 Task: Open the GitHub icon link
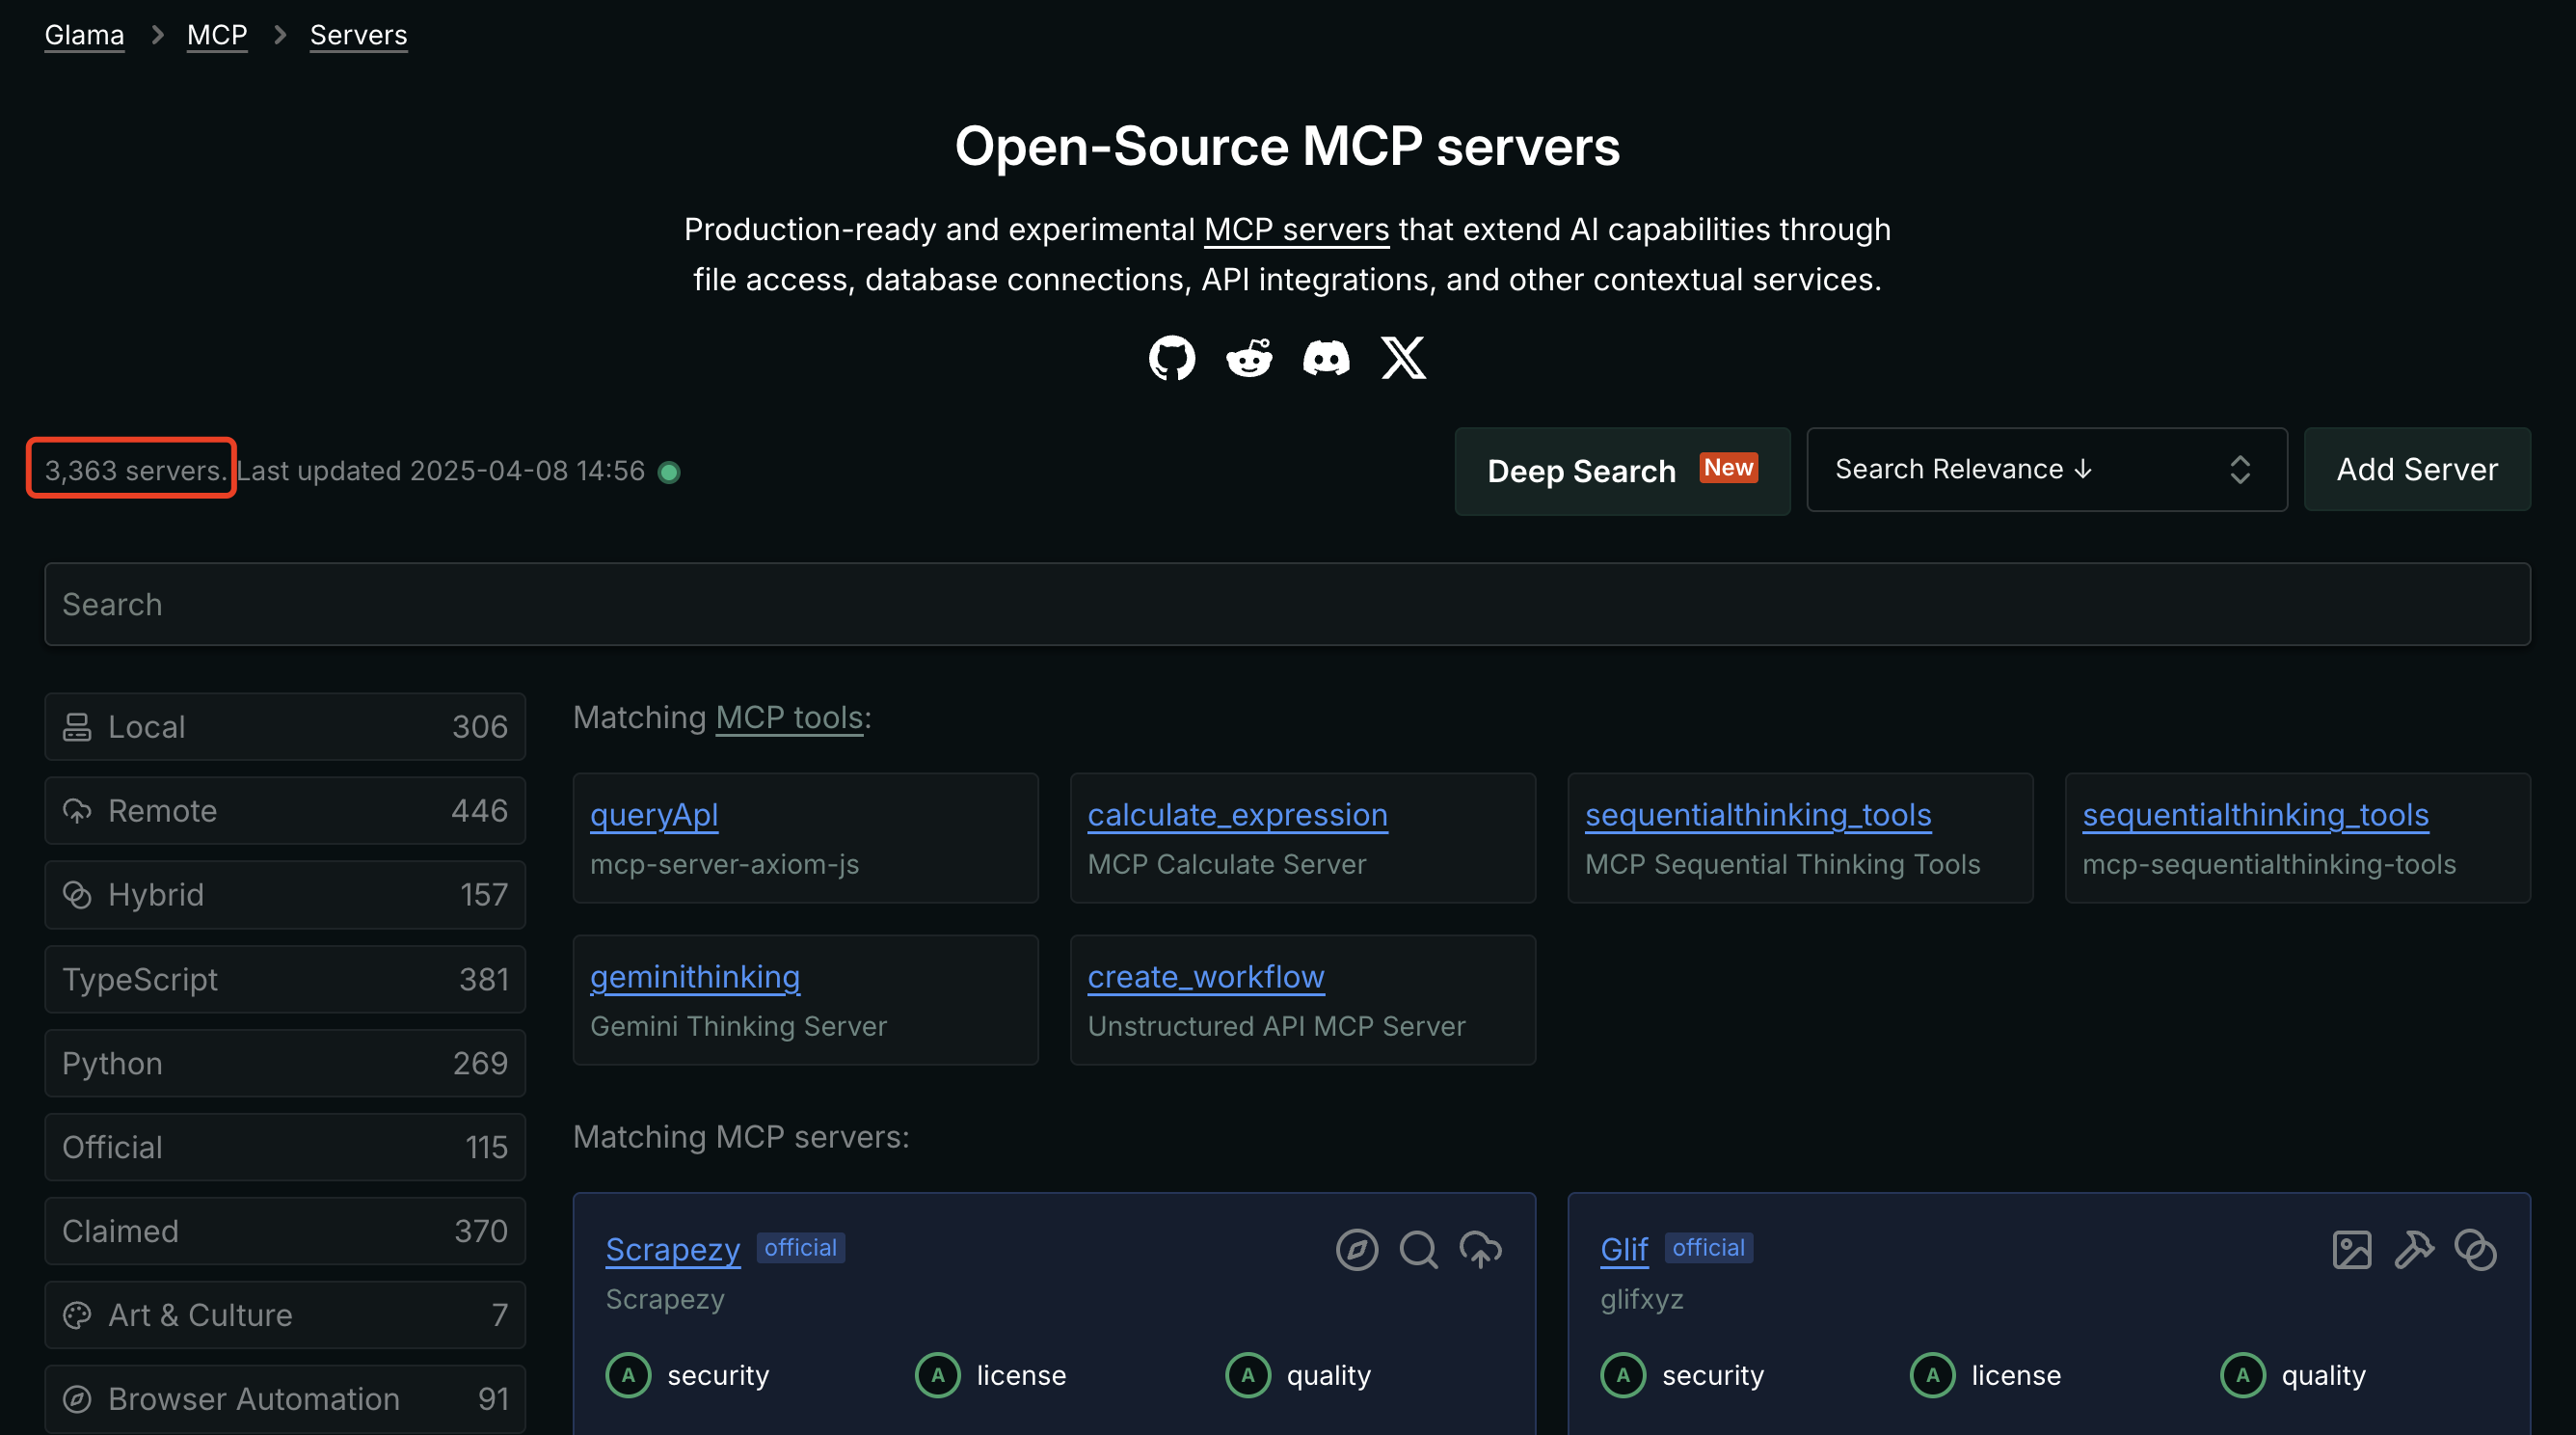(x=1172, y=357)
